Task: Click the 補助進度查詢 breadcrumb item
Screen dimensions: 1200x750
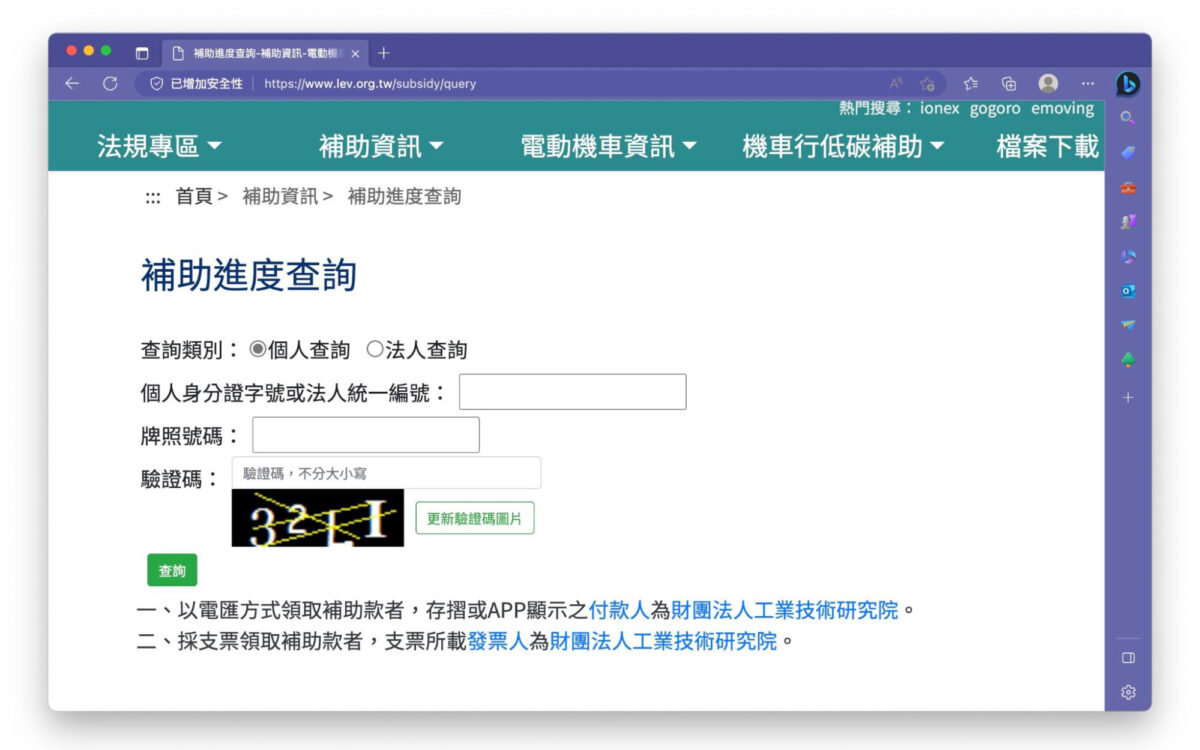Action: (x=405, y=197)
